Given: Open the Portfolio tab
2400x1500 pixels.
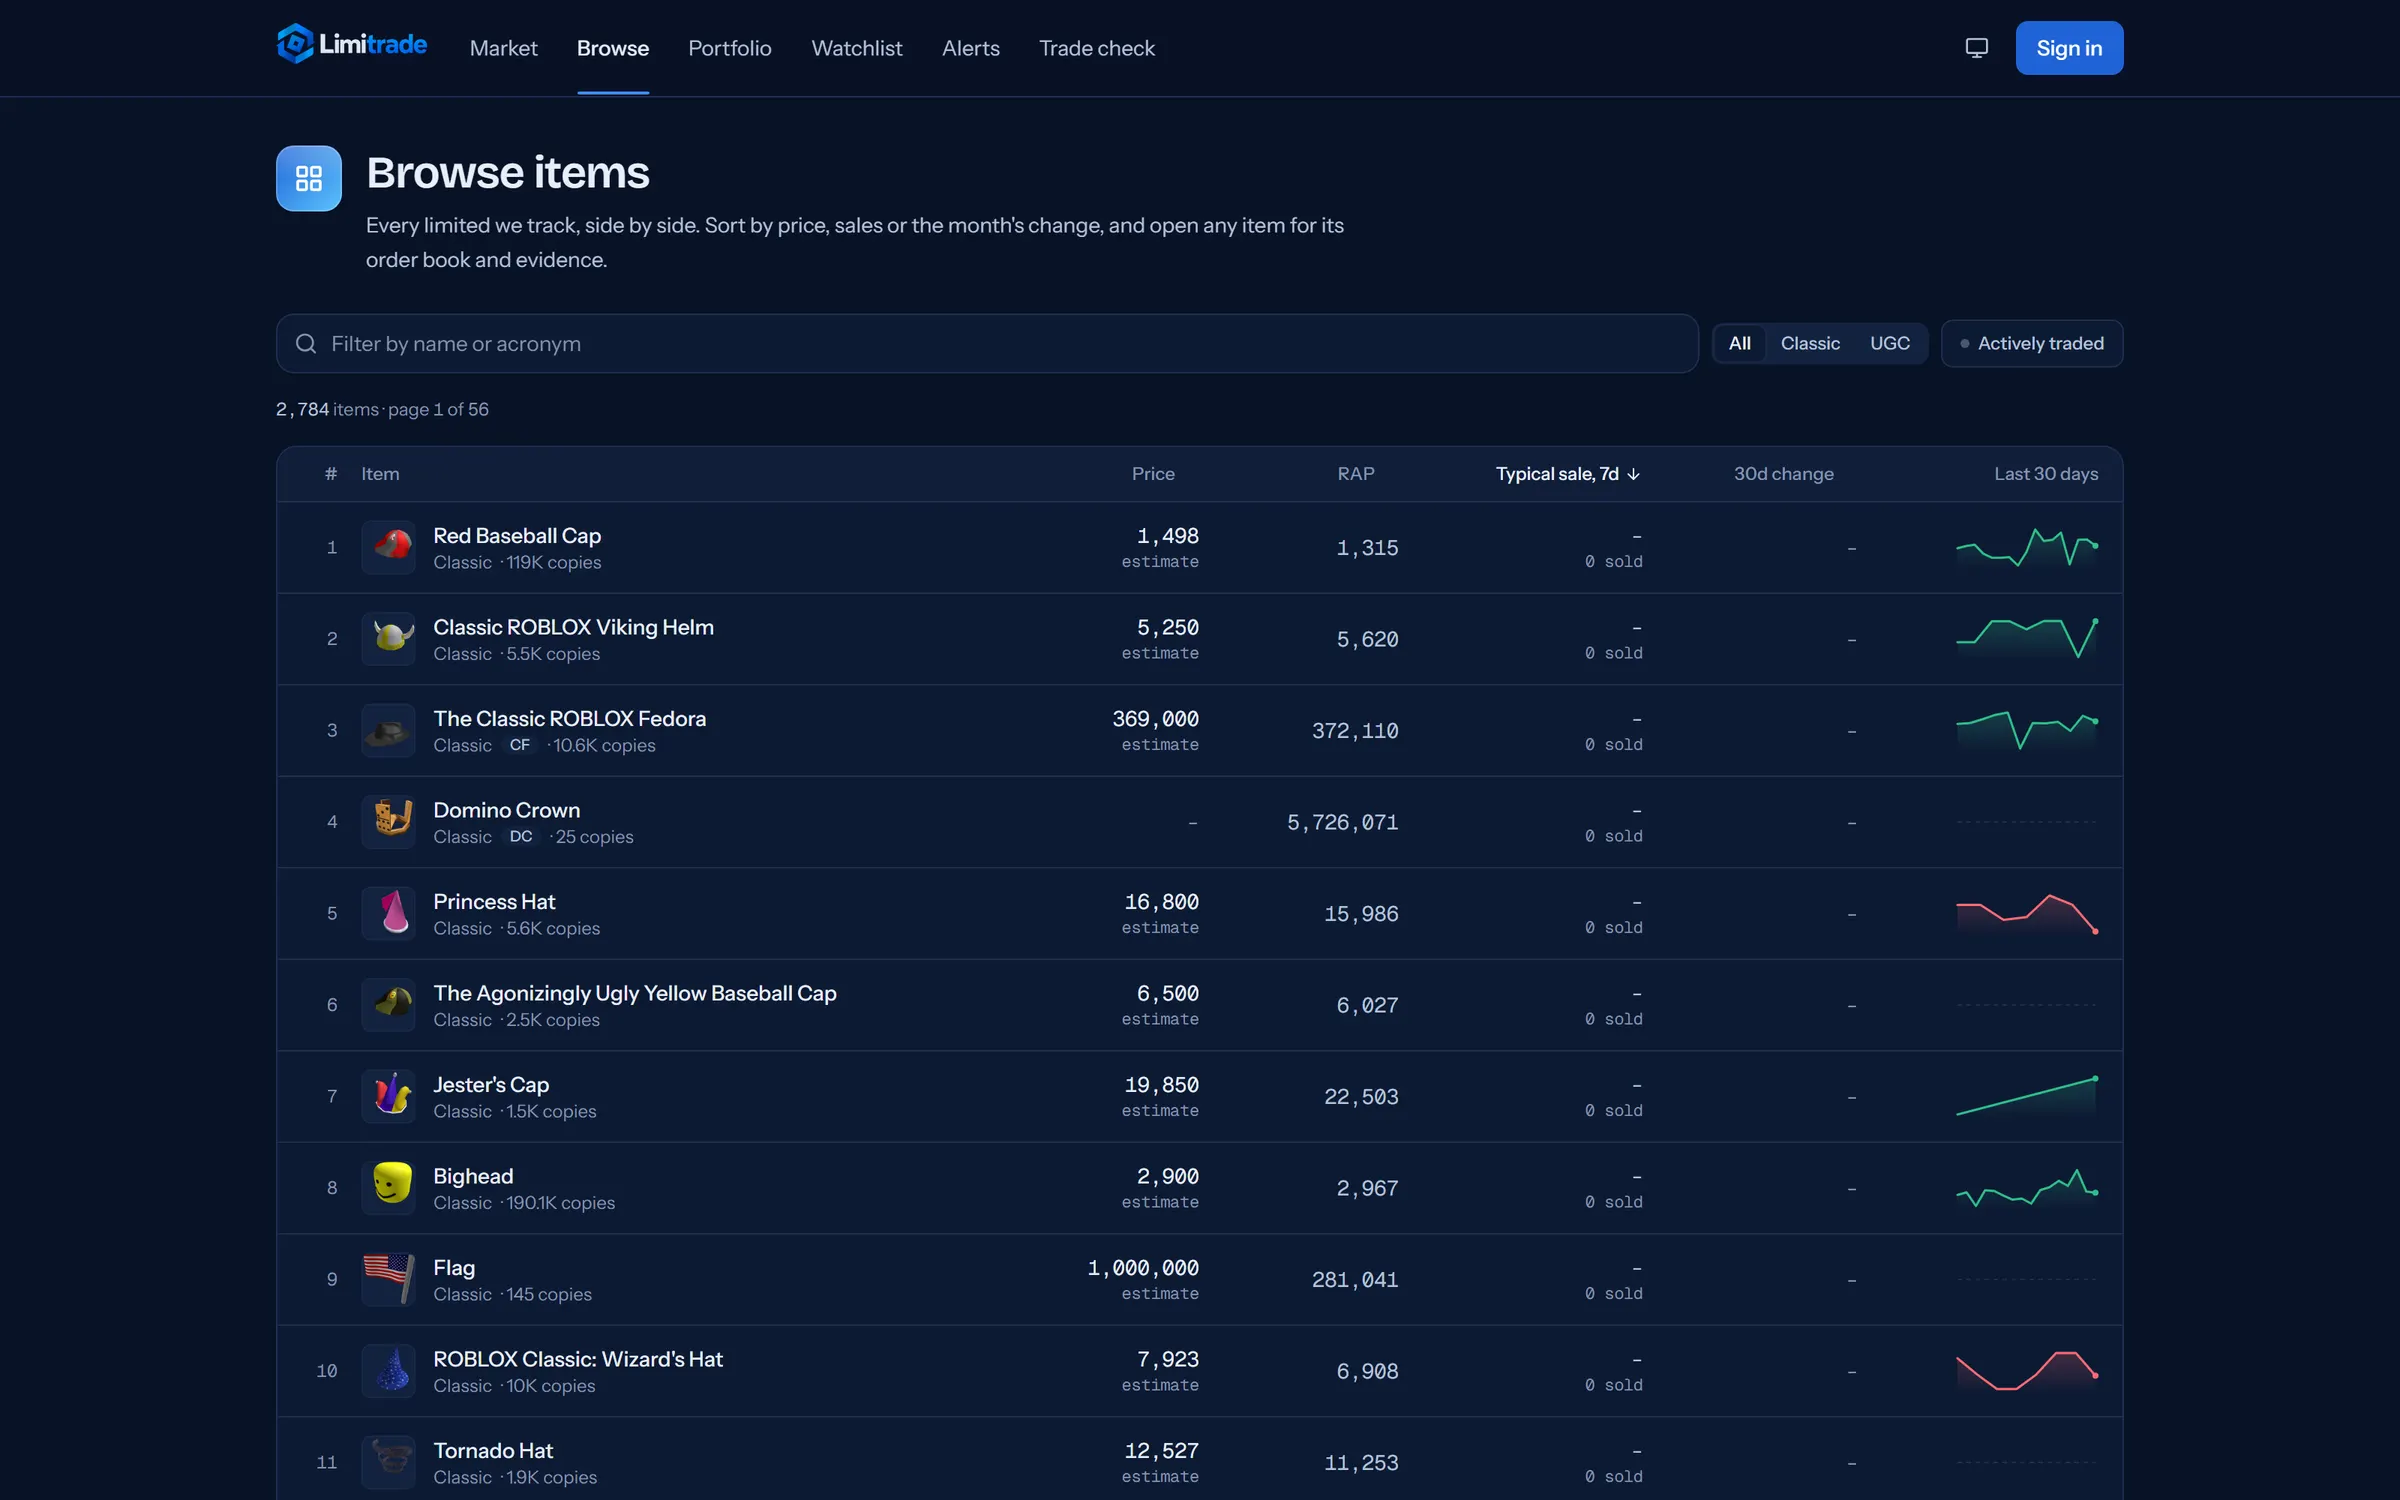Looking at the screenshot, I should [x=730, y=48].
